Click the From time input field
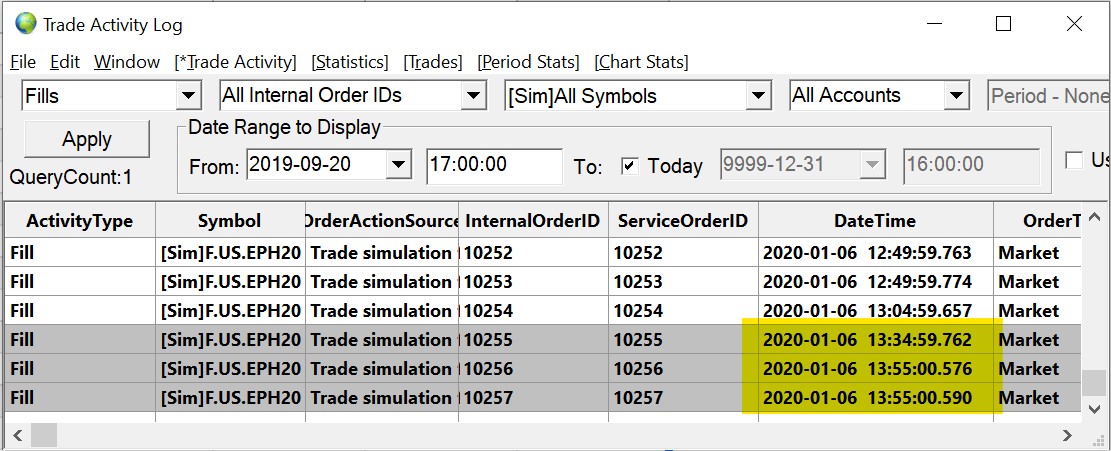Image resolution: width=1111 pixels, height=451 pixels. [x=494, y=165]
